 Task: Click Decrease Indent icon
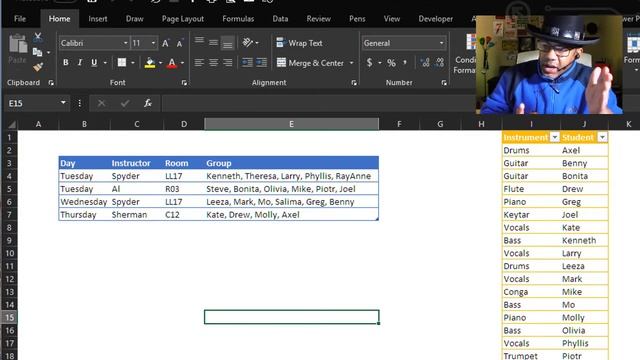[x=247, y=62]
